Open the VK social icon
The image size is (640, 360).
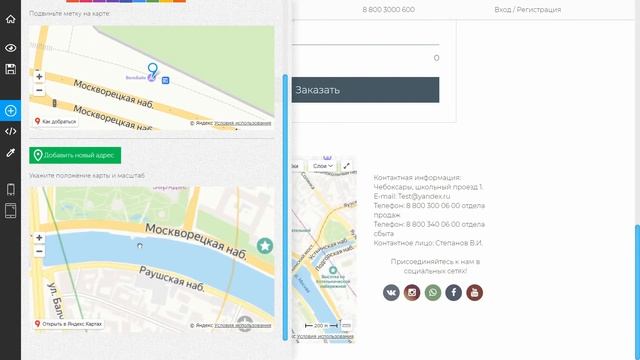point(391,292)
